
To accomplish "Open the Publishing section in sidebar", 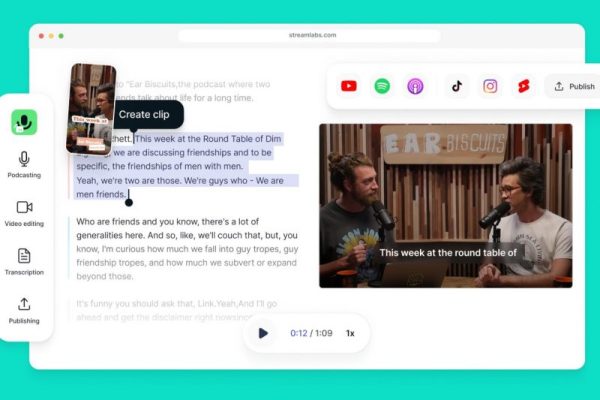I will pyautogui.click(x=24, y=311).
